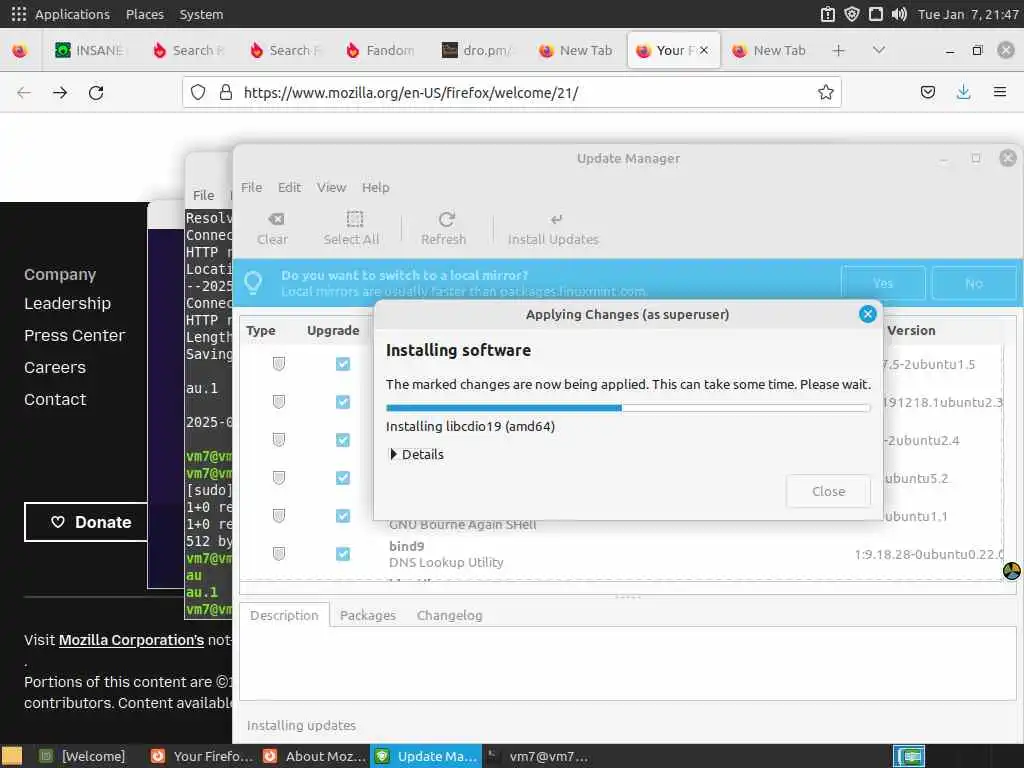Screen dimensions: 1024x768
Task: Close the Your Firefox tab
Action: (704, 50)
